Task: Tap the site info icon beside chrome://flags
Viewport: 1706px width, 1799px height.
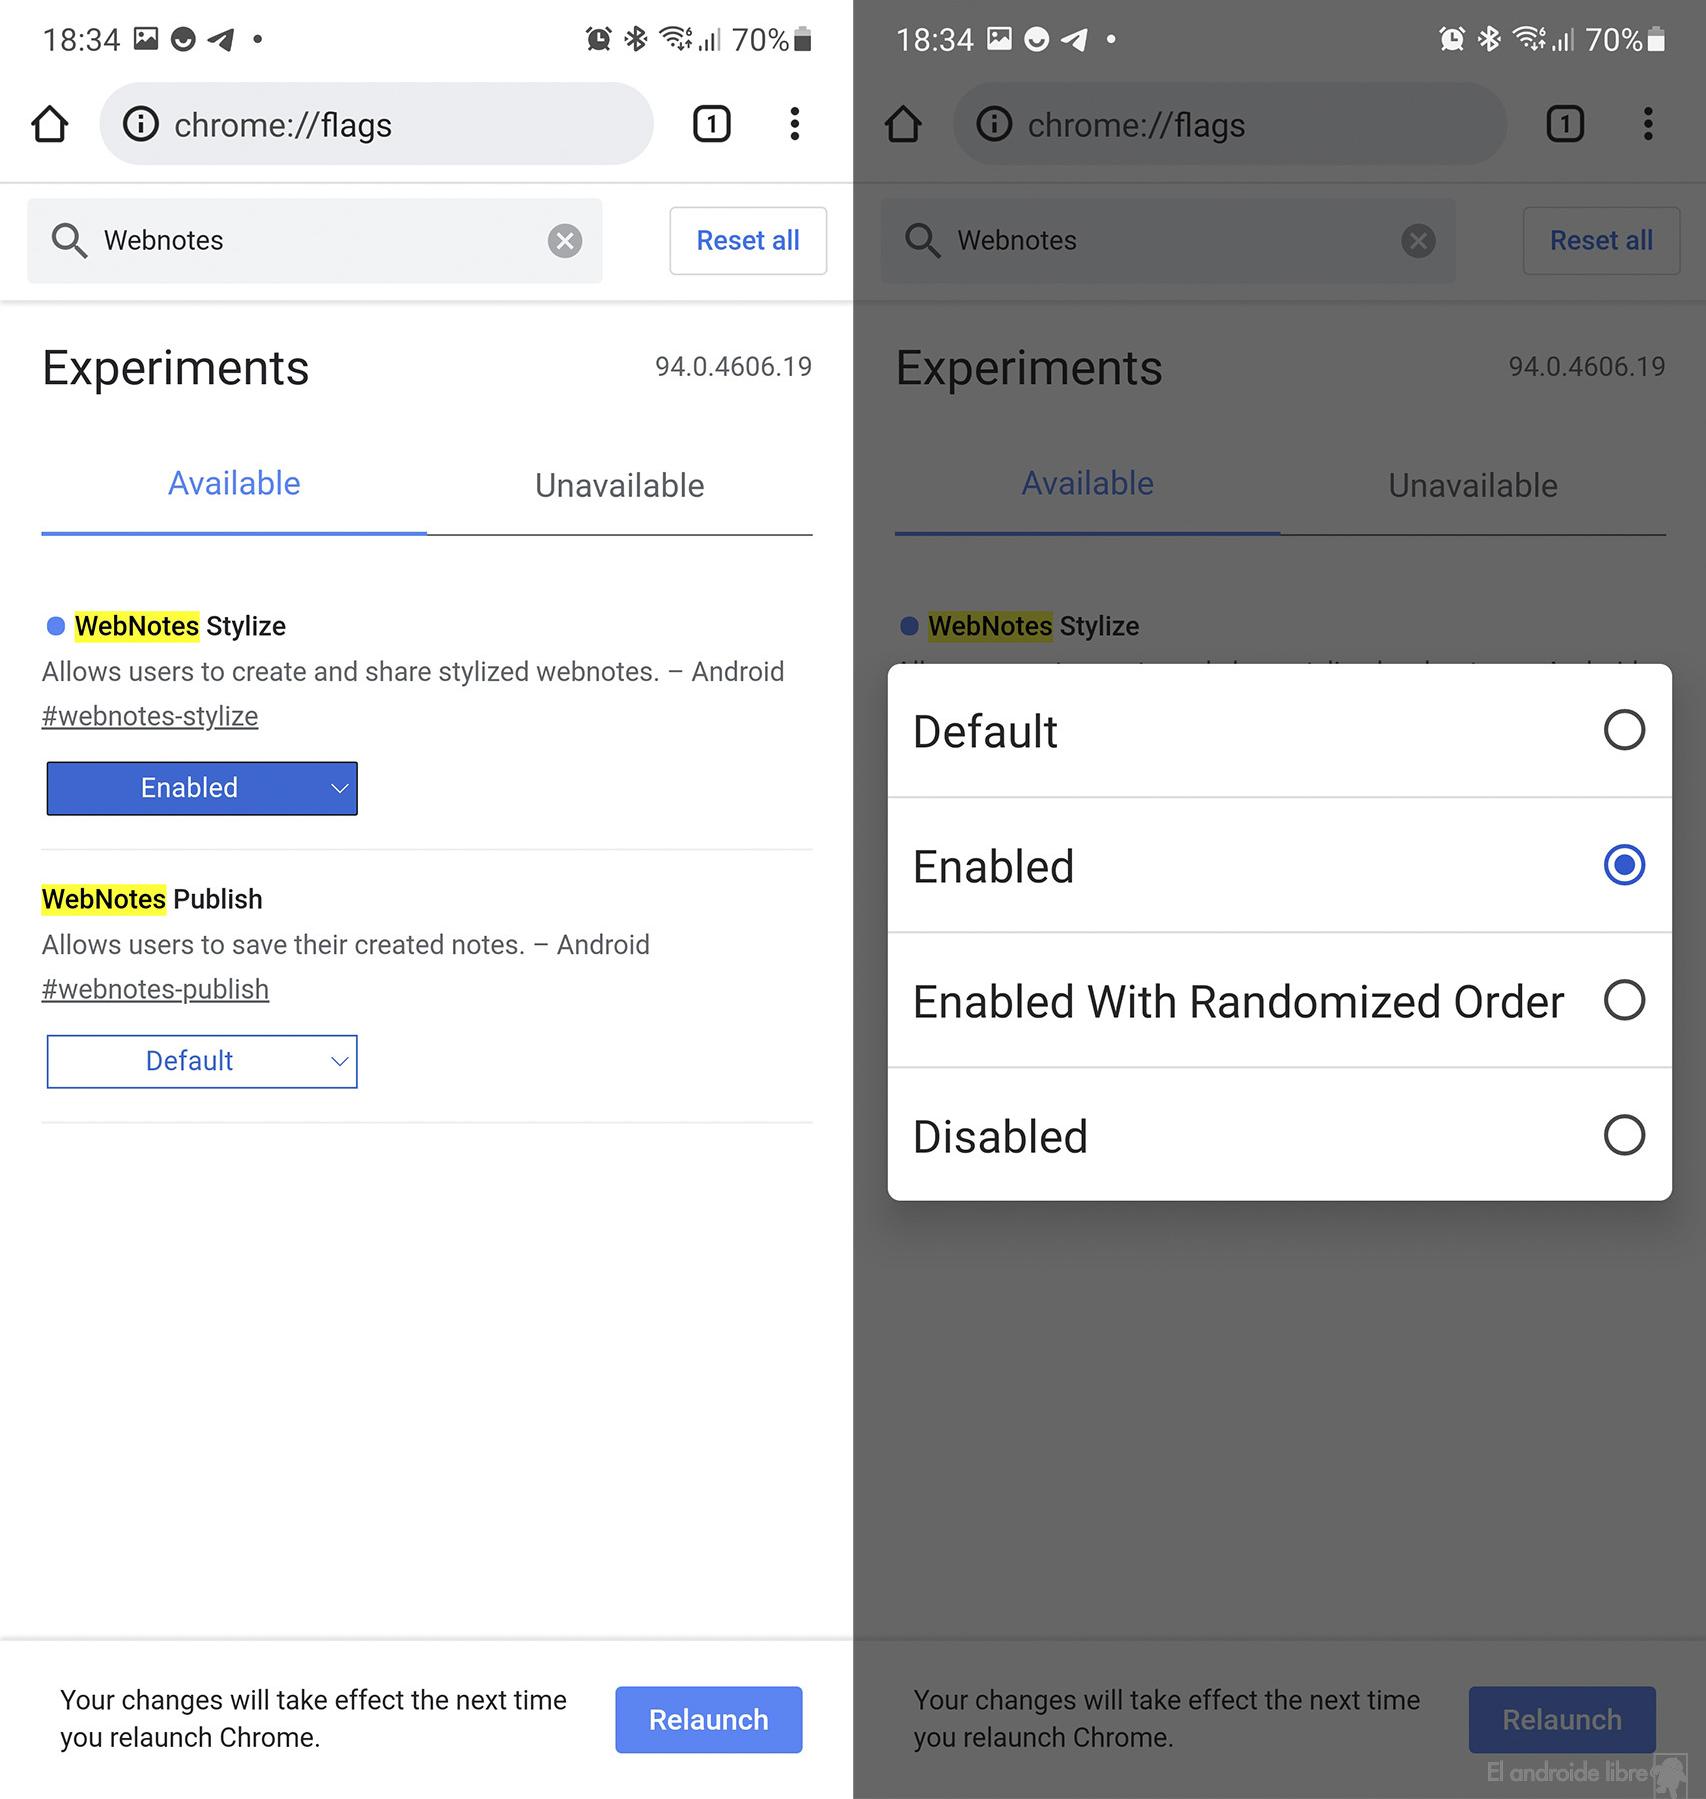Action: point(141,124)
